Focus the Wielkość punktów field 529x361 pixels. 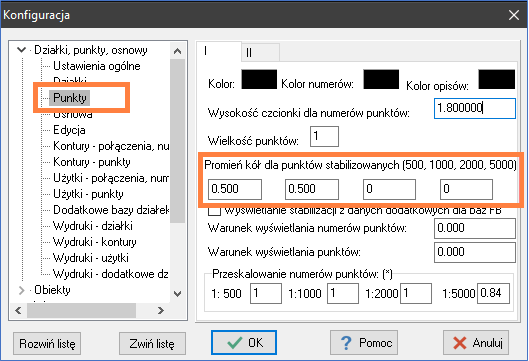coord(324,137)
